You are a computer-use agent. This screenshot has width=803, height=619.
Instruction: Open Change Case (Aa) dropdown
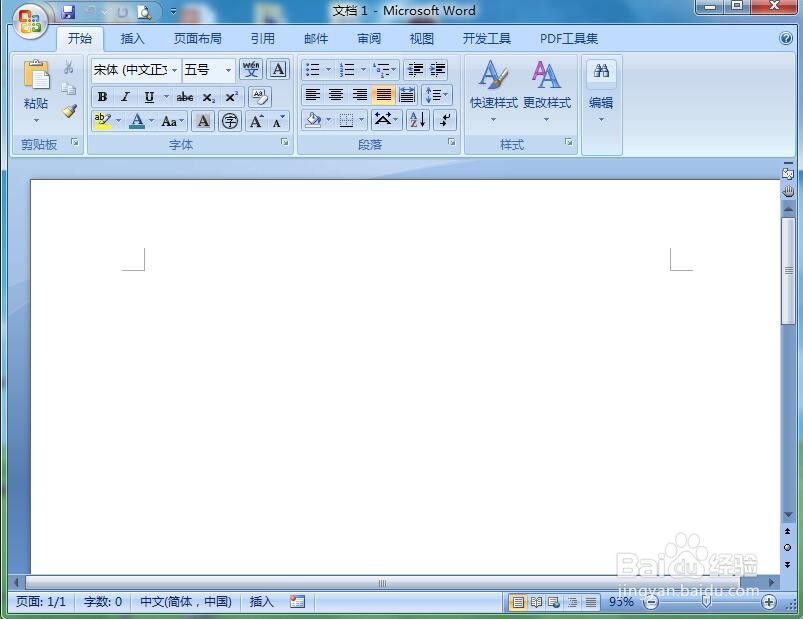pos(172,121)
